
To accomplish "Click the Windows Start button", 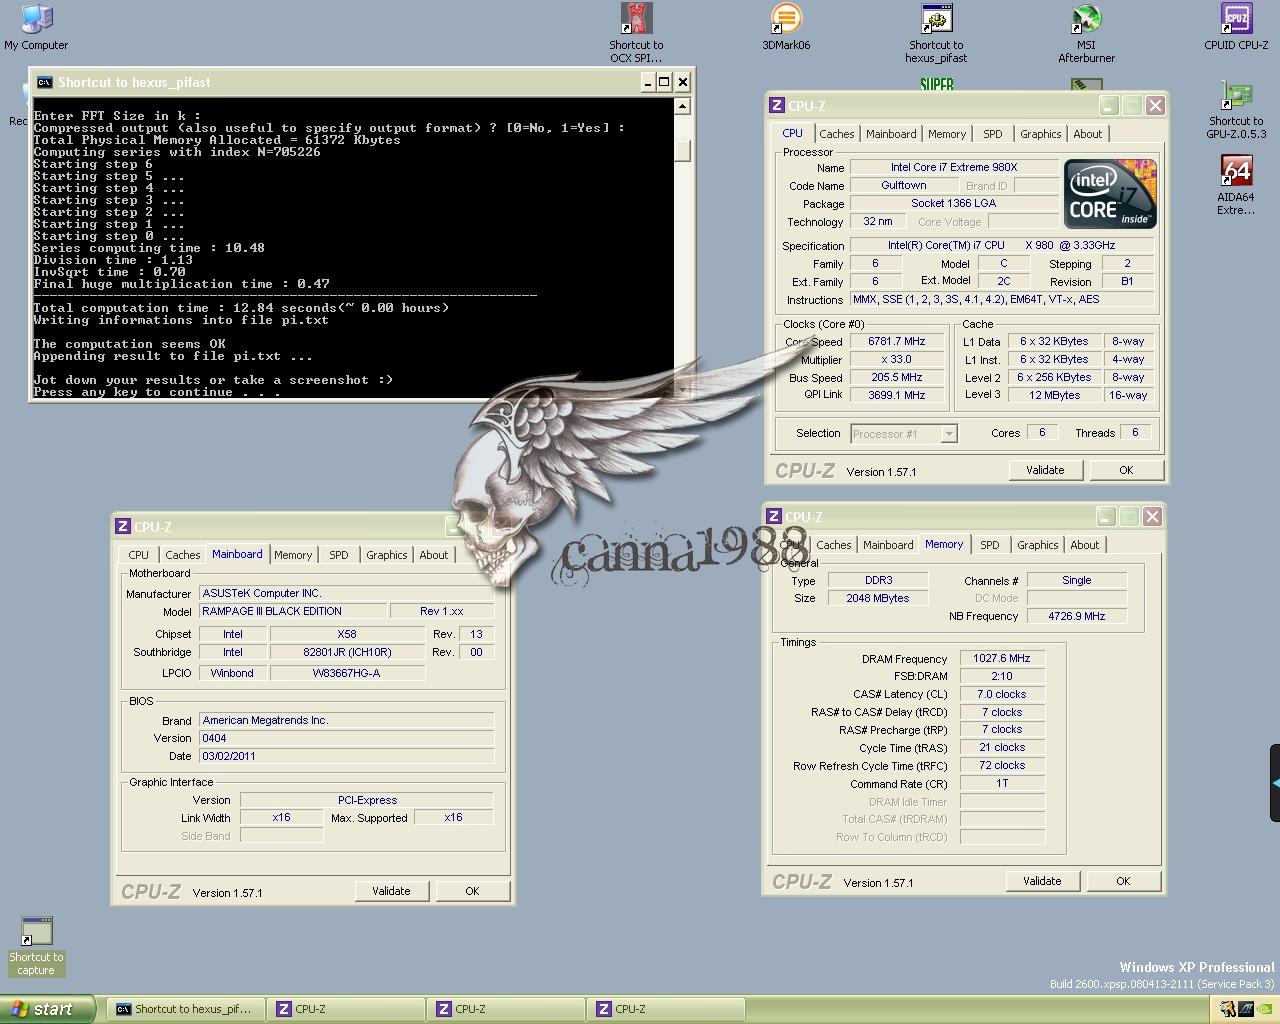I will pyautogui.click(x=48, y=1009).
